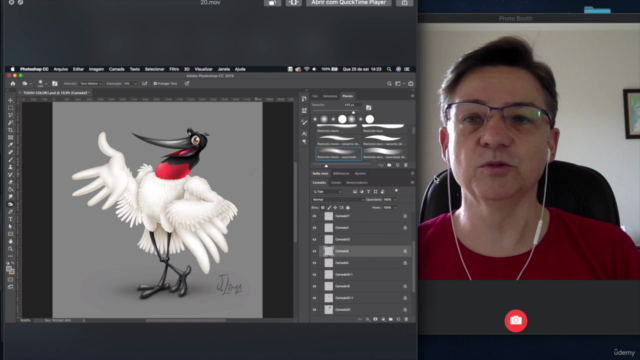Hide the Camada19-1 layer
This screenshot has height=360, width=640.
[314, 275]
